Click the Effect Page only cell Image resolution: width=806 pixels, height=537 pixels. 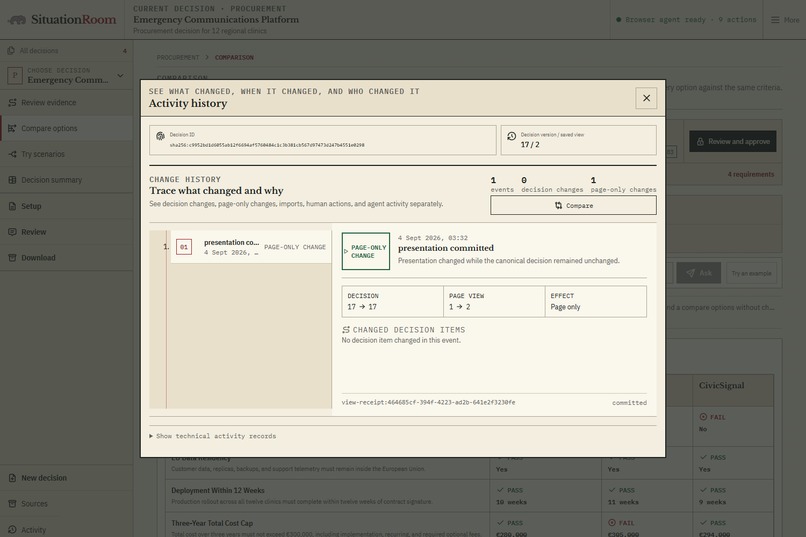[x=596, y=302]
